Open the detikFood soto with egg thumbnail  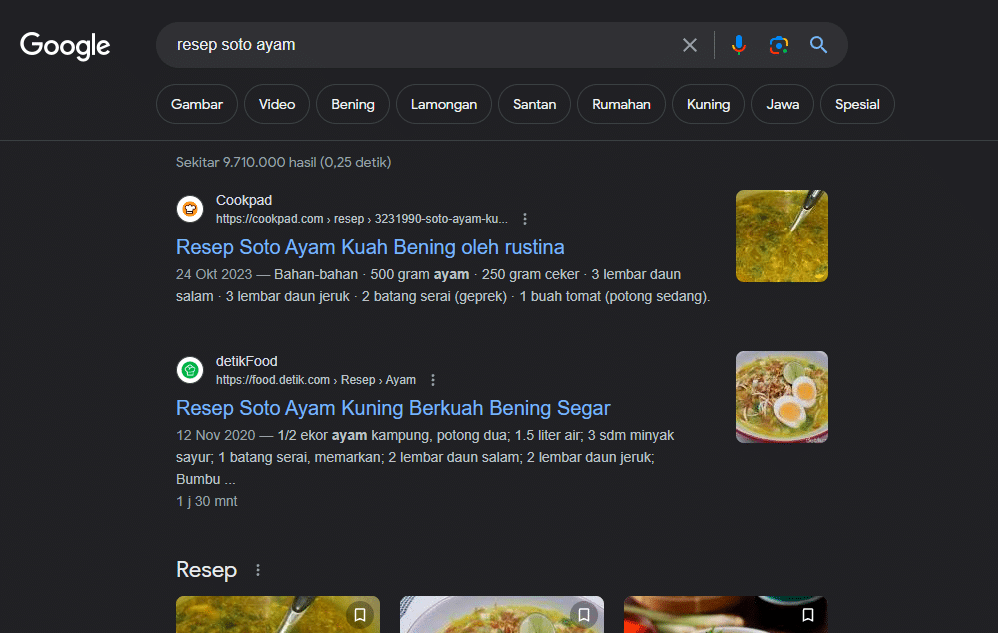pos(782,397)
